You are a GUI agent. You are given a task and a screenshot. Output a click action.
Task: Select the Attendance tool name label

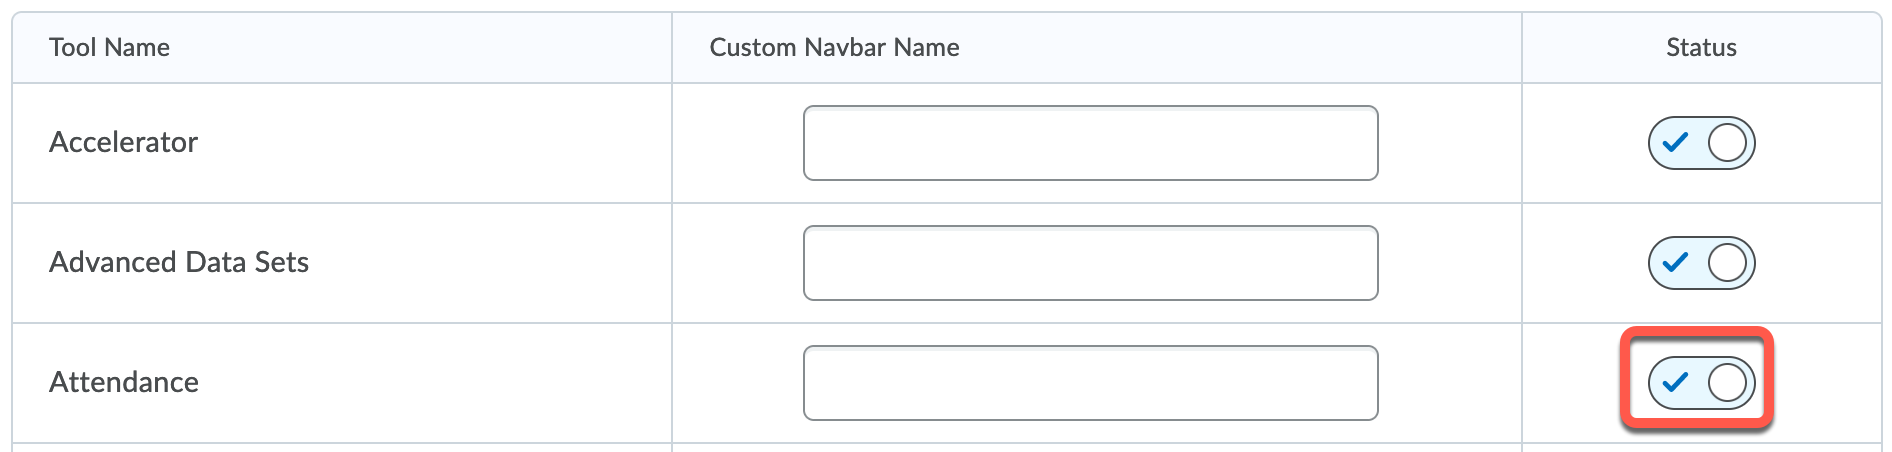point(124,382)
